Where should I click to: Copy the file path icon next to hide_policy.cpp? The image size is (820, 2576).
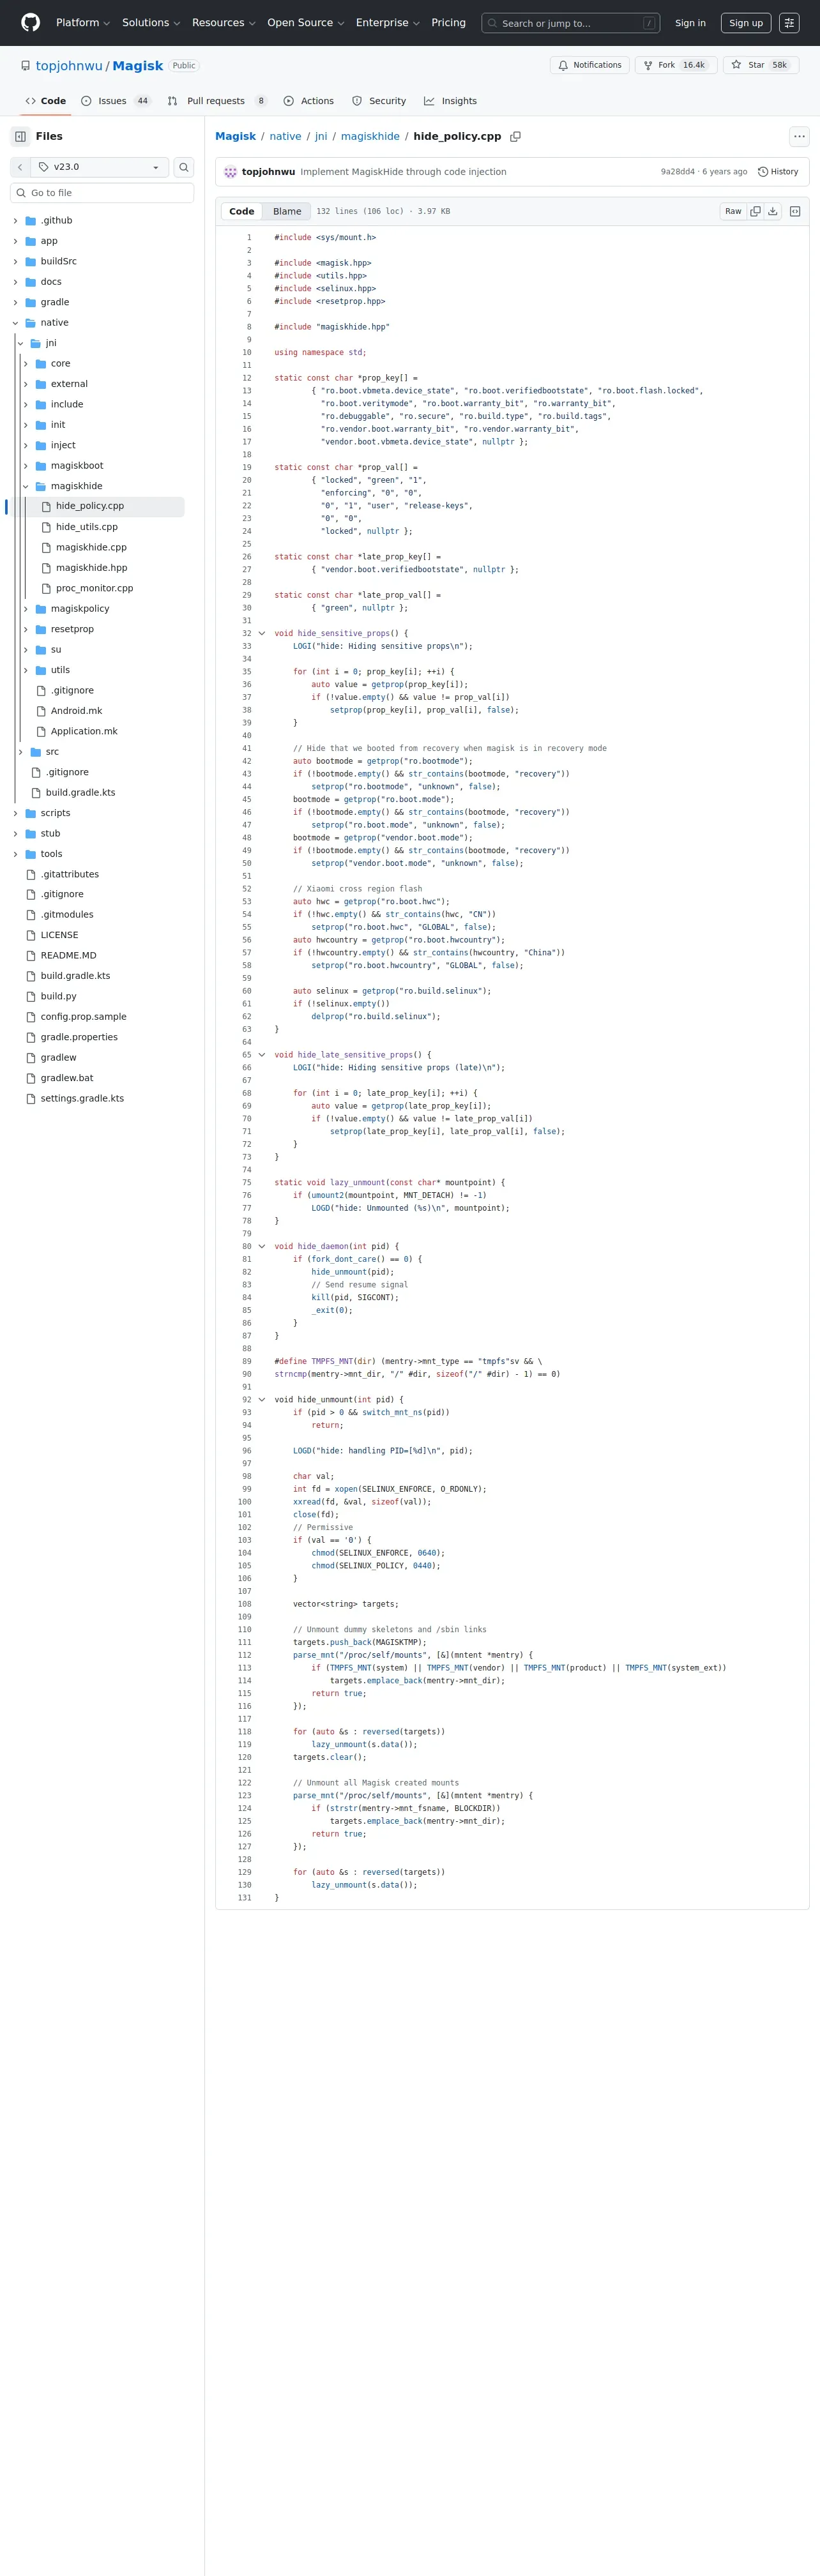point(516,136)
